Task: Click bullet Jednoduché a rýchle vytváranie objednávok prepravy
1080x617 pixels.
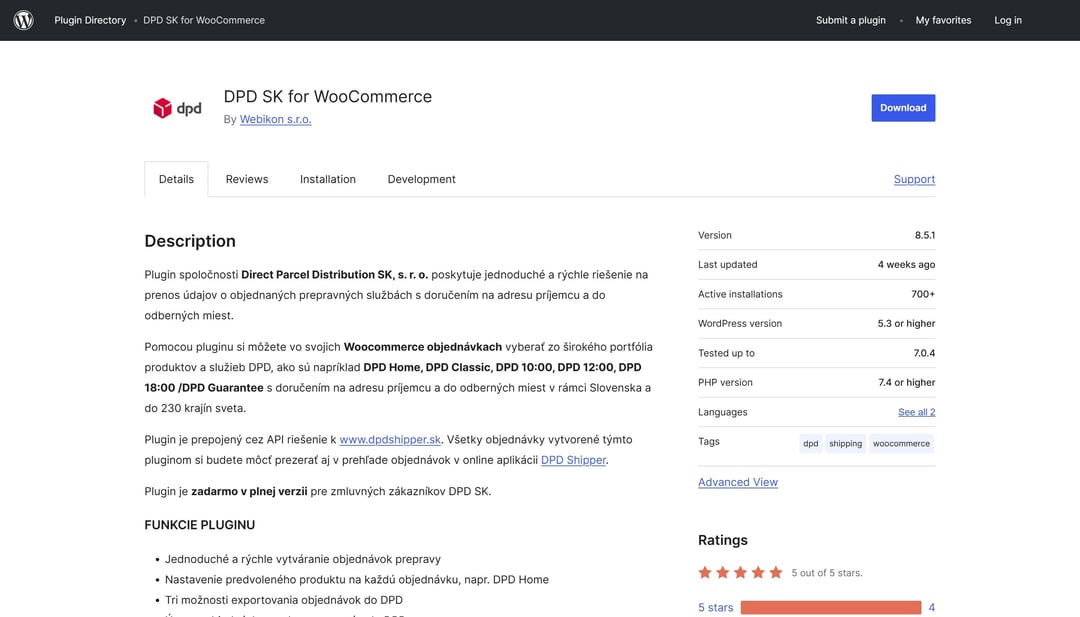Action: coord(302,559)
